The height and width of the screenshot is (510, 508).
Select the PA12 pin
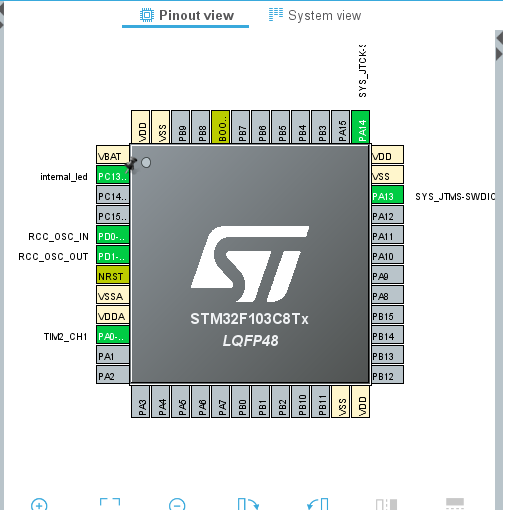[x=387, y=215]
